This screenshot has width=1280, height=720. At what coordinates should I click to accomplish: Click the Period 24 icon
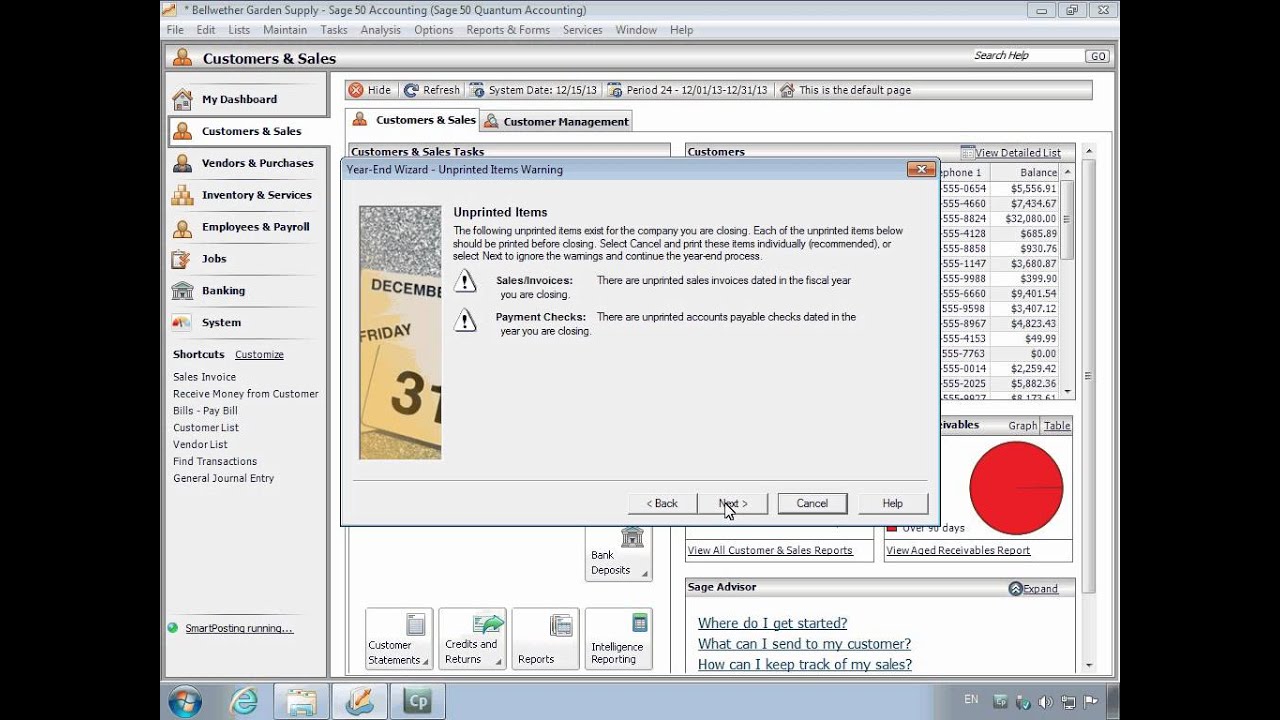(615, 90)
